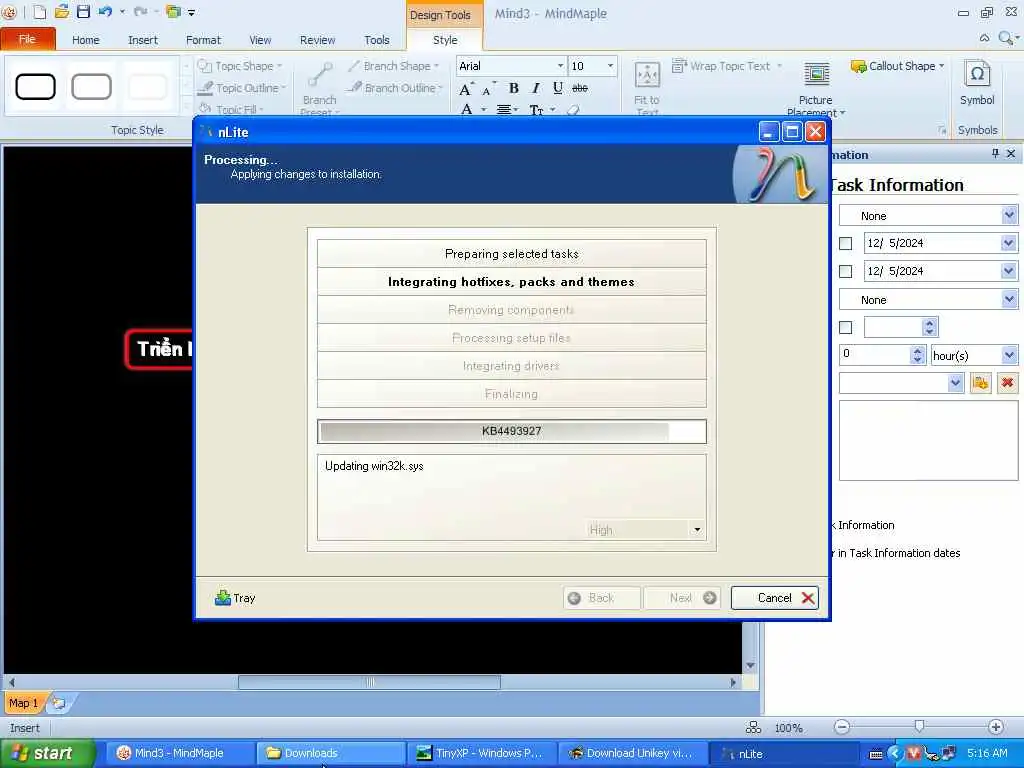Enable the first date checkbox in Task Information
The image size is (1024, 768).
(x=846, y=244)
